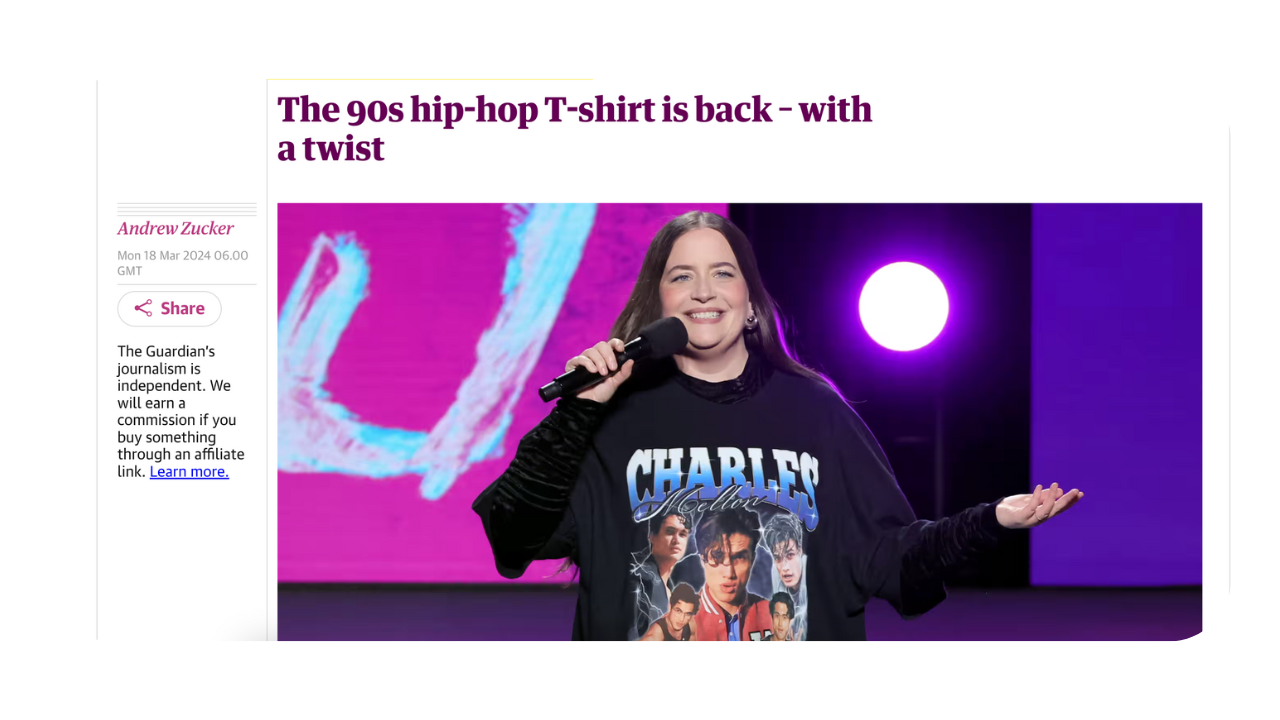Click the share icon in the Share button

pyautogui.click(x=143, y=308)
